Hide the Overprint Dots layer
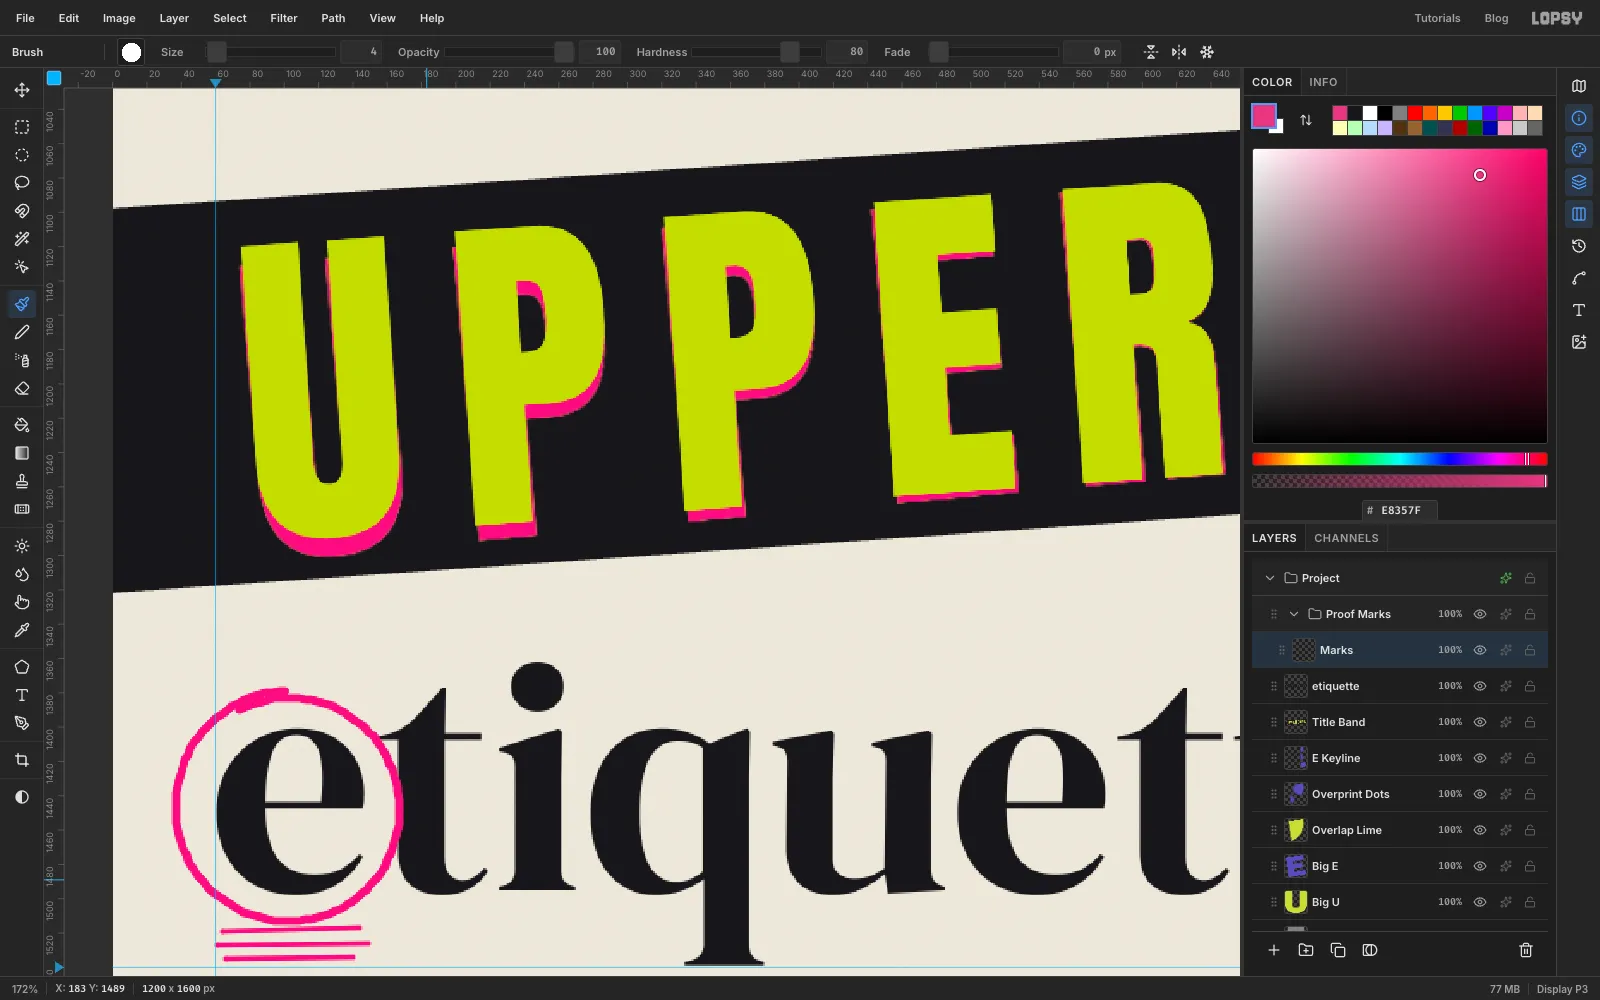 tap(1480, 794)
